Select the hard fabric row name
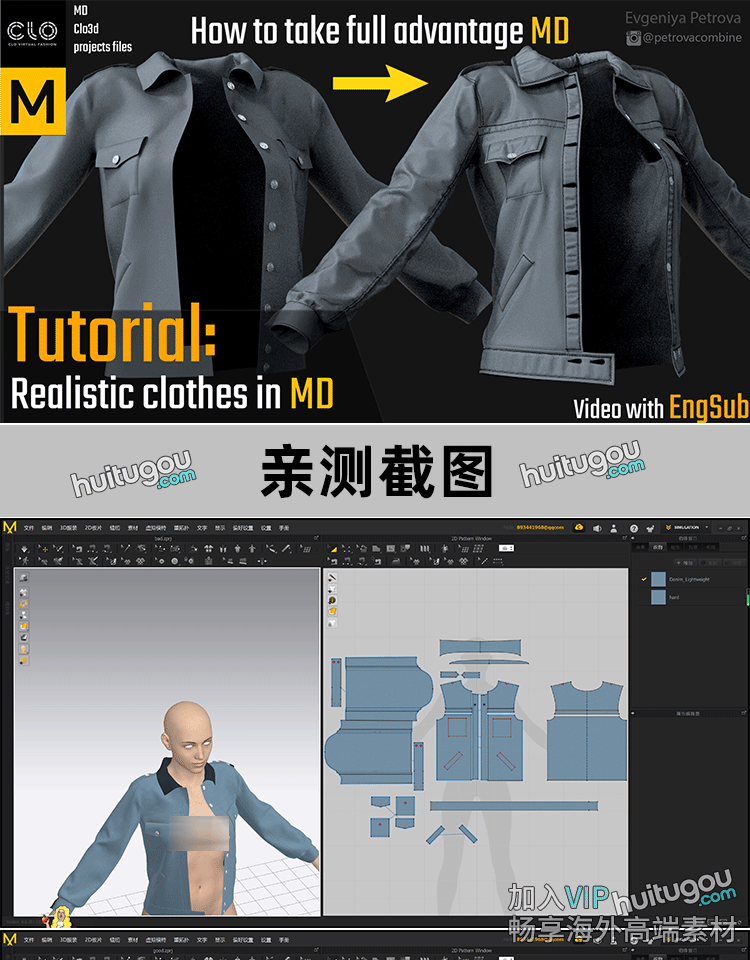 pos(674,597)
